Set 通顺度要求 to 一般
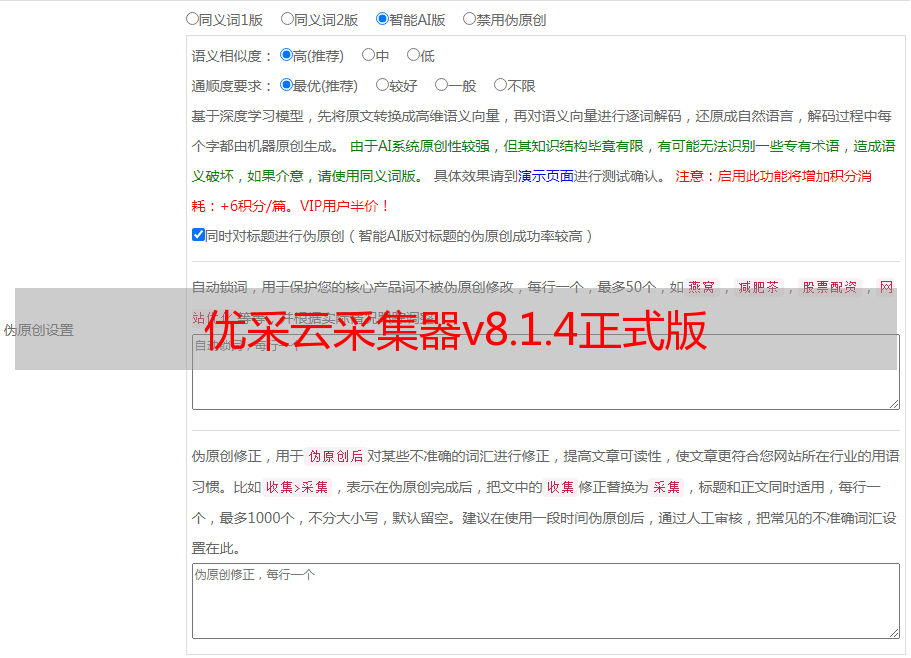The width and height of the screenshot is (911, 658). click(x=442, y=85)
